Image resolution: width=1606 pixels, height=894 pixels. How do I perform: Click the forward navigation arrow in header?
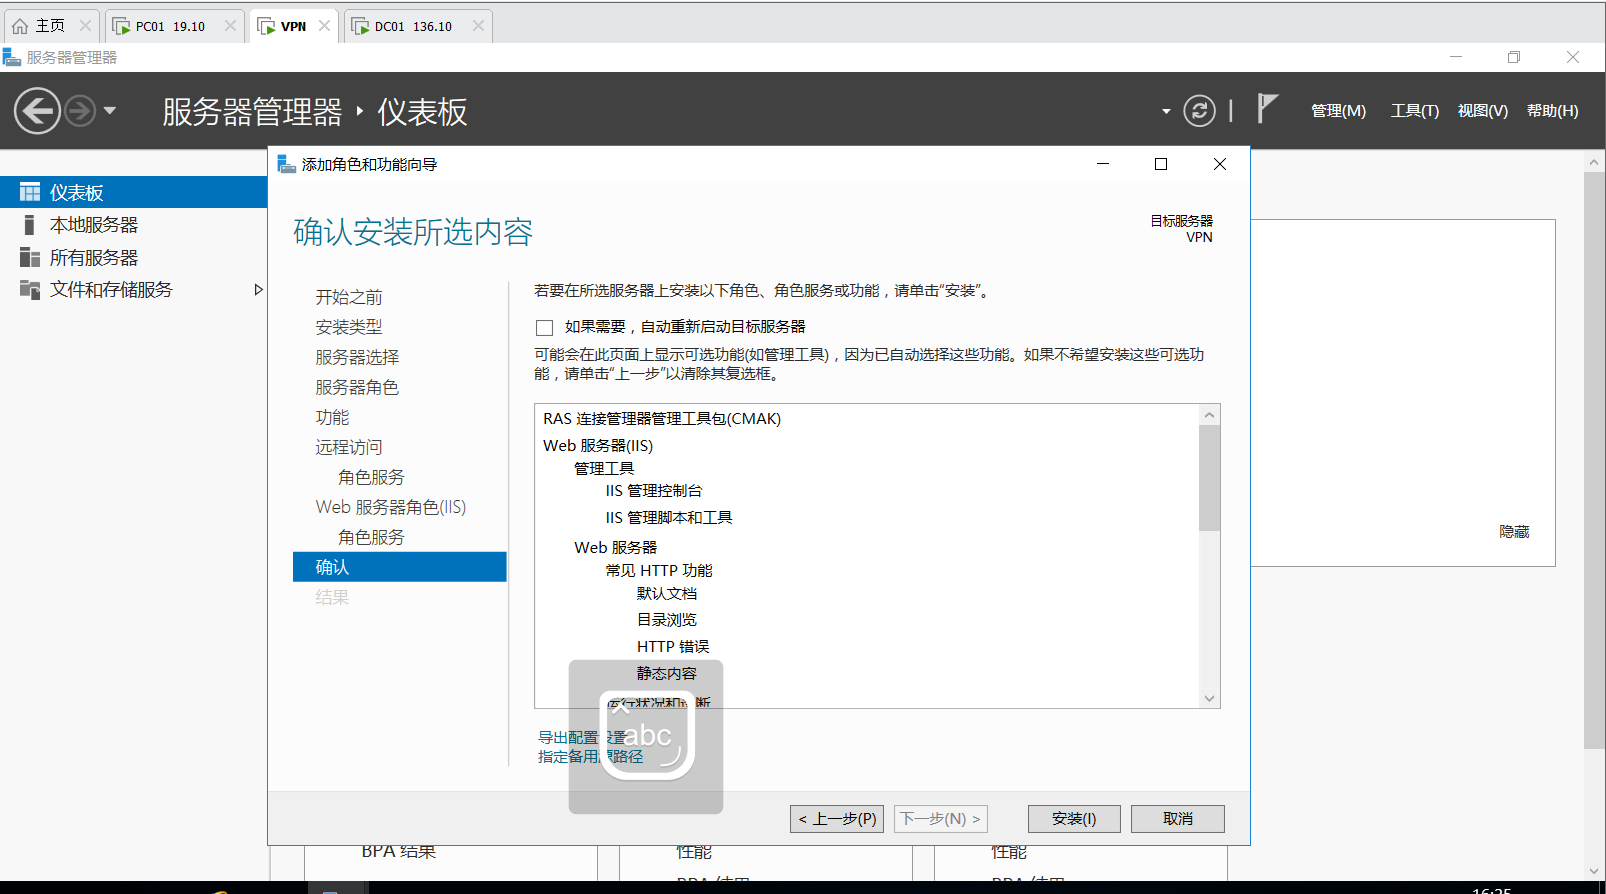80,110
